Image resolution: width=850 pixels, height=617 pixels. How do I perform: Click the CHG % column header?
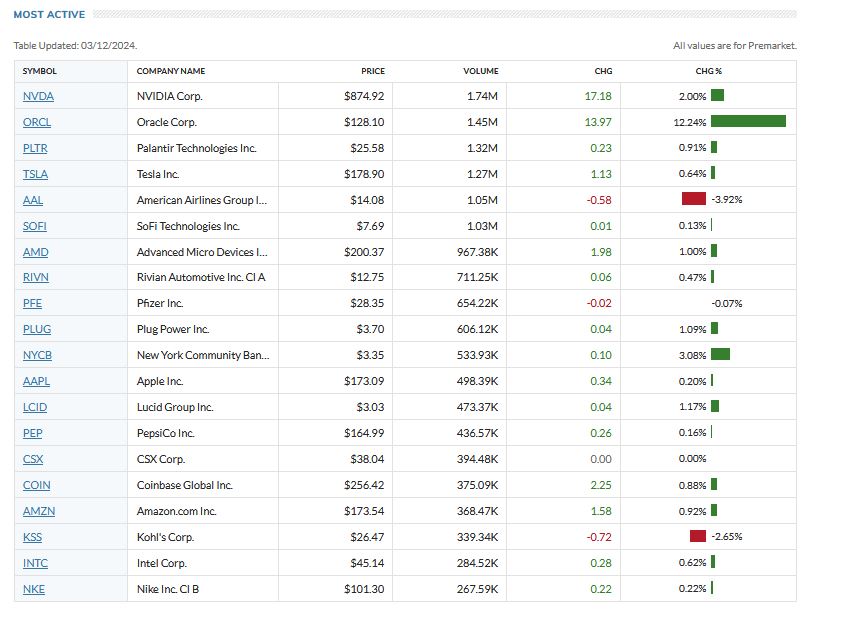[x=708, y=71]
